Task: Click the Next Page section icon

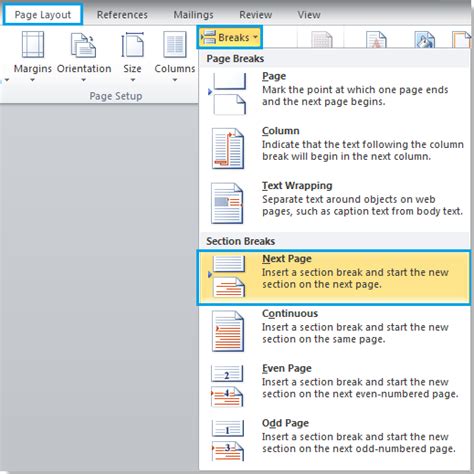Action: pos(228,276)
